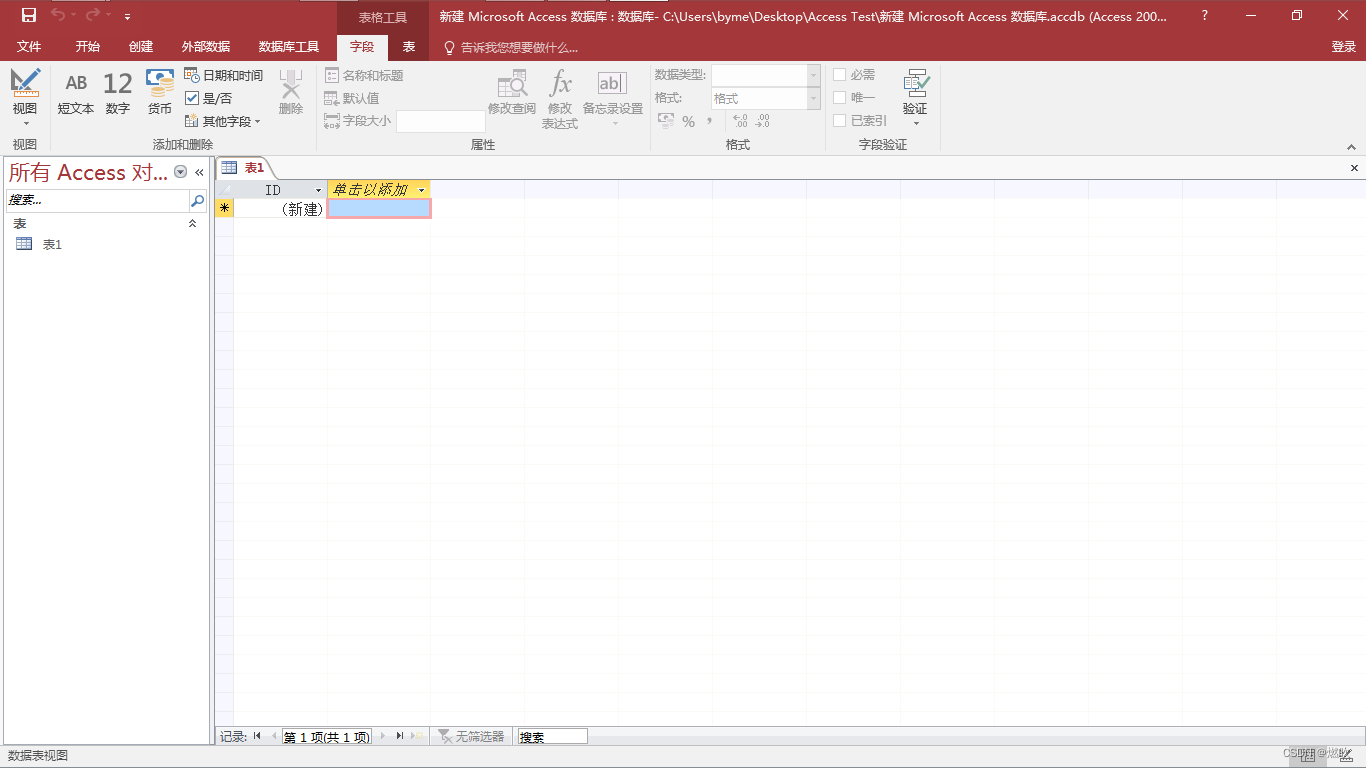Click decrease decimal places icon

pyautogui.click(x=763, y=121)
